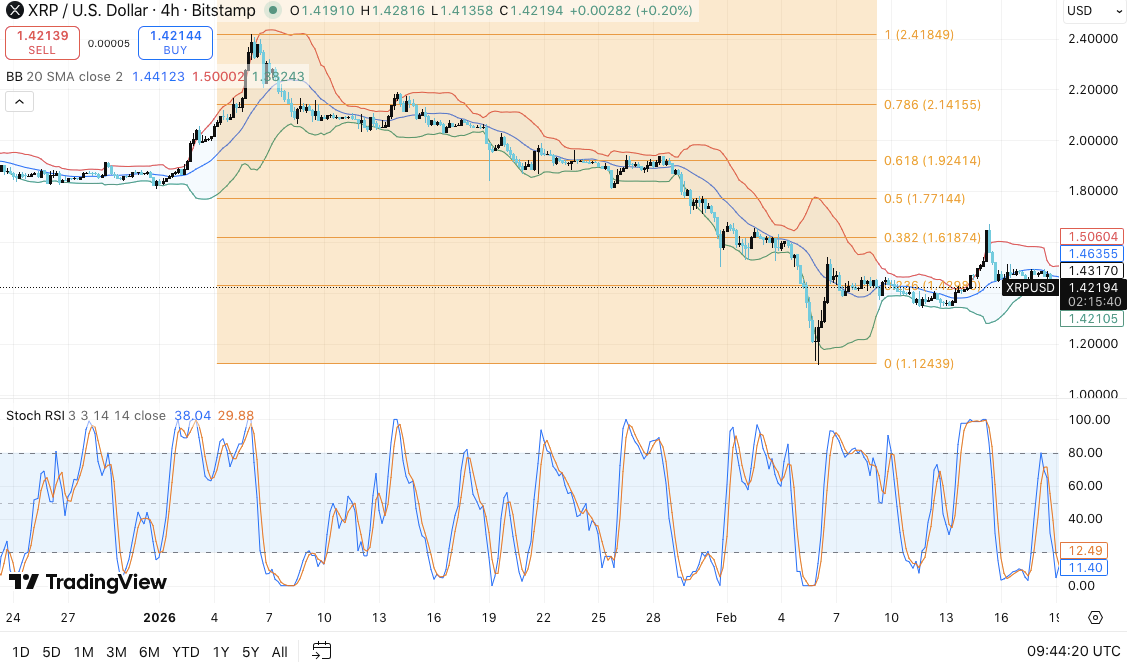The height and width of the screenshot is (662, 1127).
Task: Show the All time range
Action: point(280,652)
